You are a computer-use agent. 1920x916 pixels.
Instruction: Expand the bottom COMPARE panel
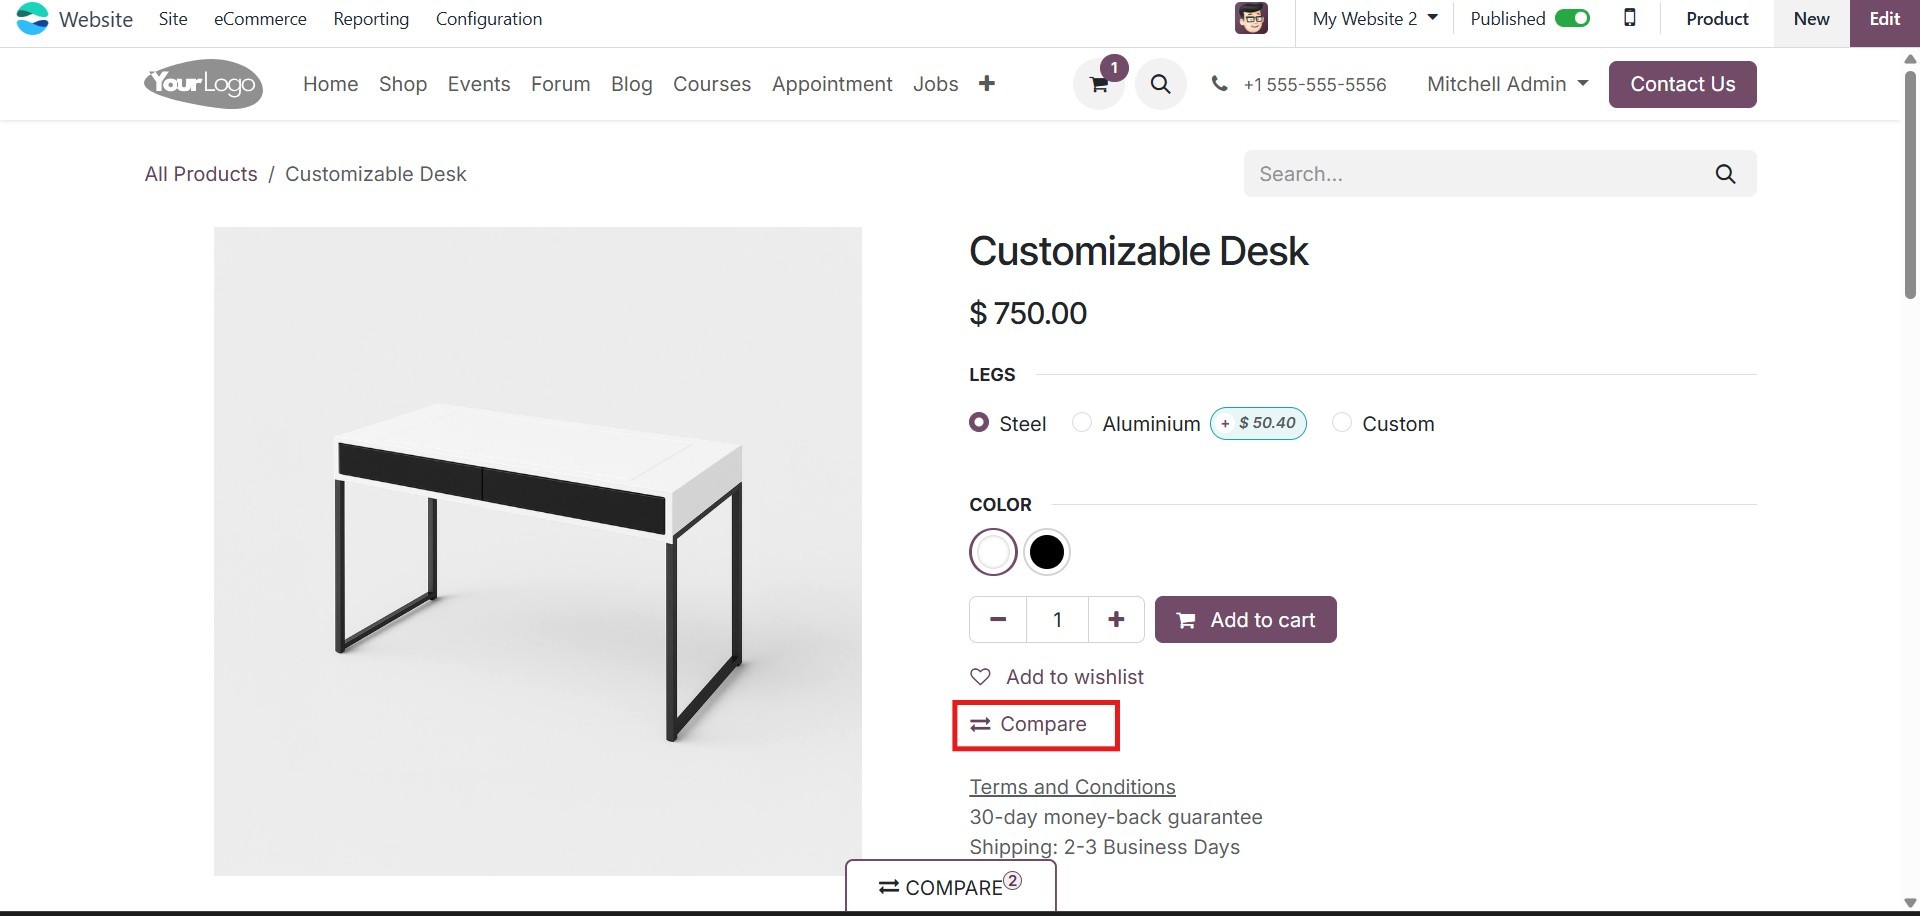tap(950, 887)
